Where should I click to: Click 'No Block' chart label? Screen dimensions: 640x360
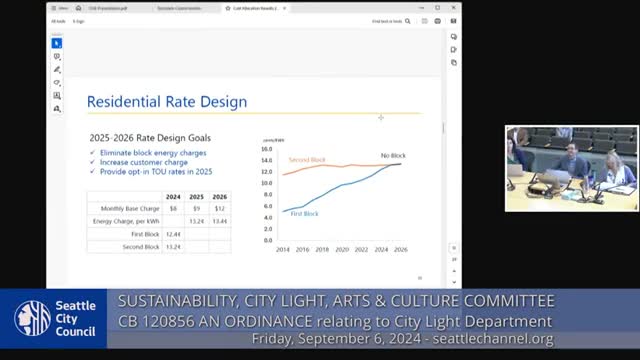click(393, 156)
